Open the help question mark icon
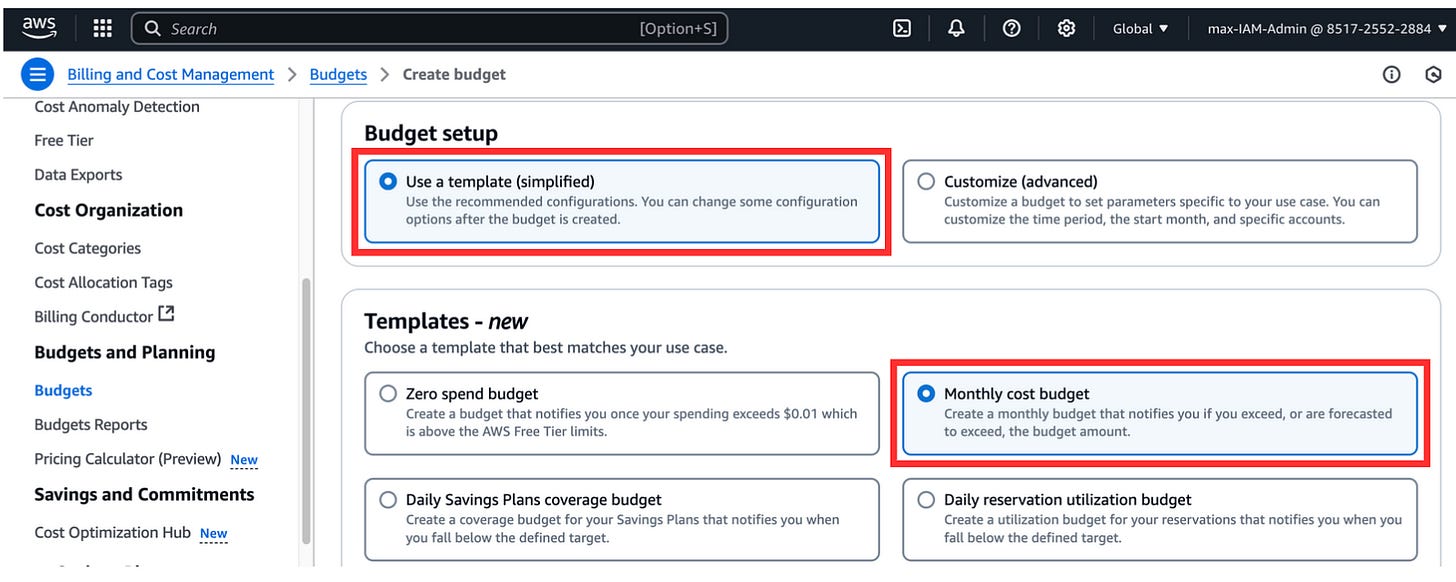Image resolution: width=1456 pixels, height=582 pixels. 1011,29
